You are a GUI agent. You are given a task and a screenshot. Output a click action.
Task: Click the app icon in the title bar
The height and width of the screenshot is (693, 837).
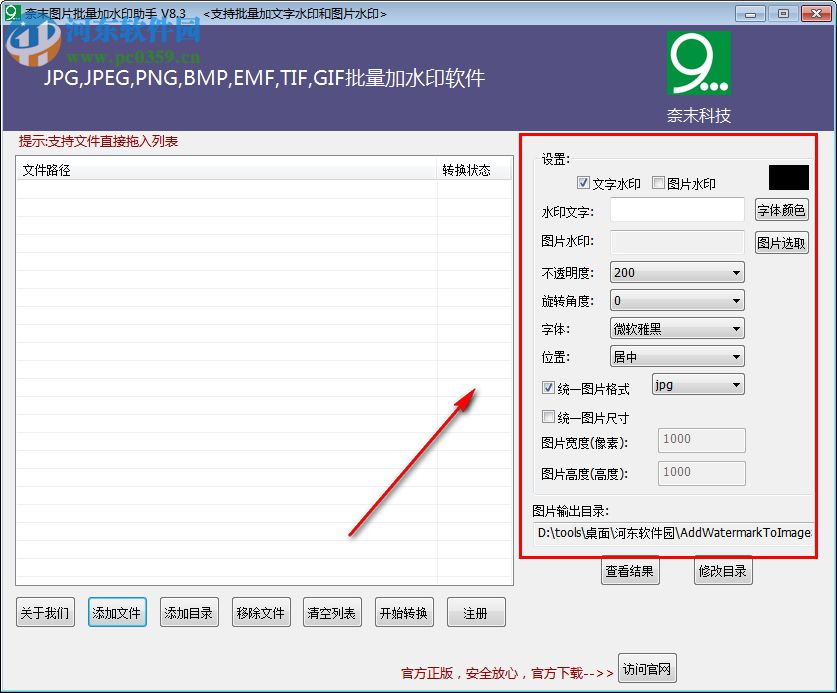[10, 13]
